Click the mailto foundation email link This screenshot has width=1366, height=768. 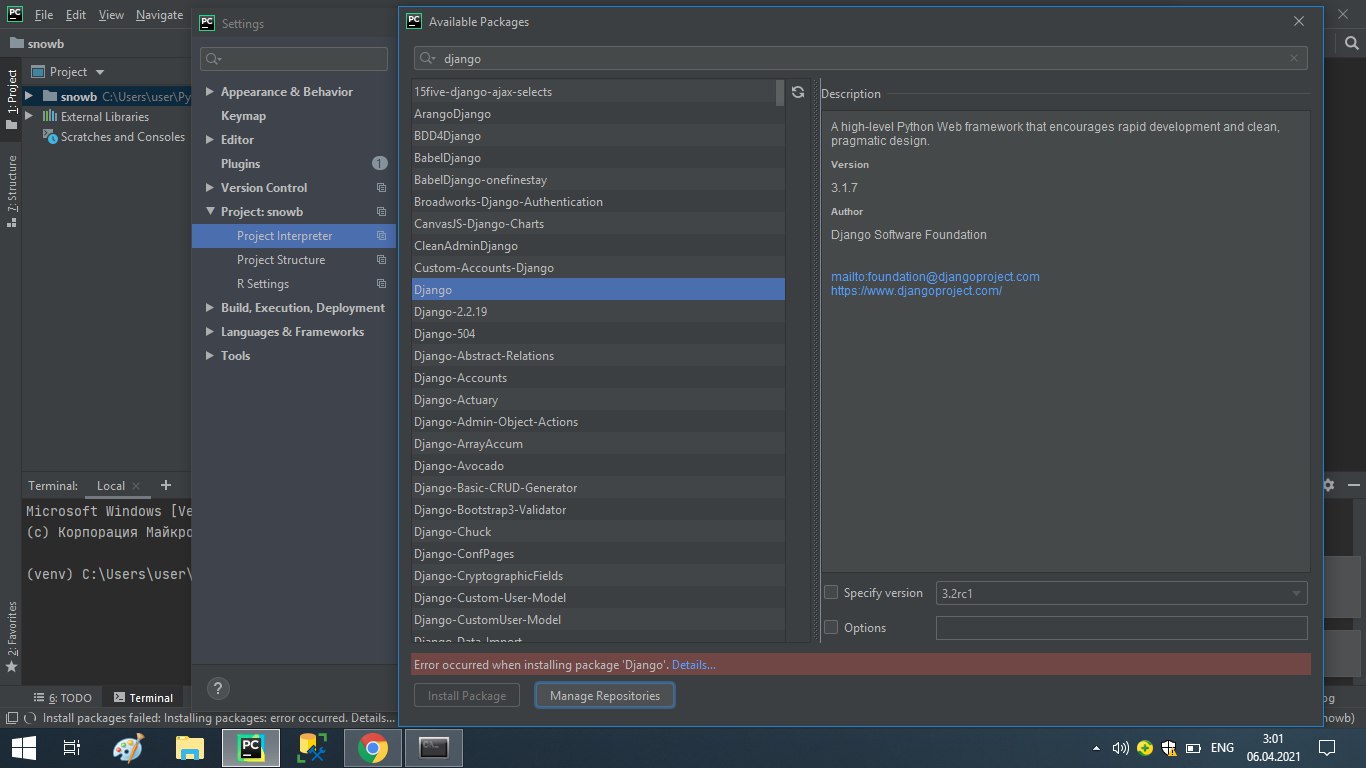[x=935, y=277]
